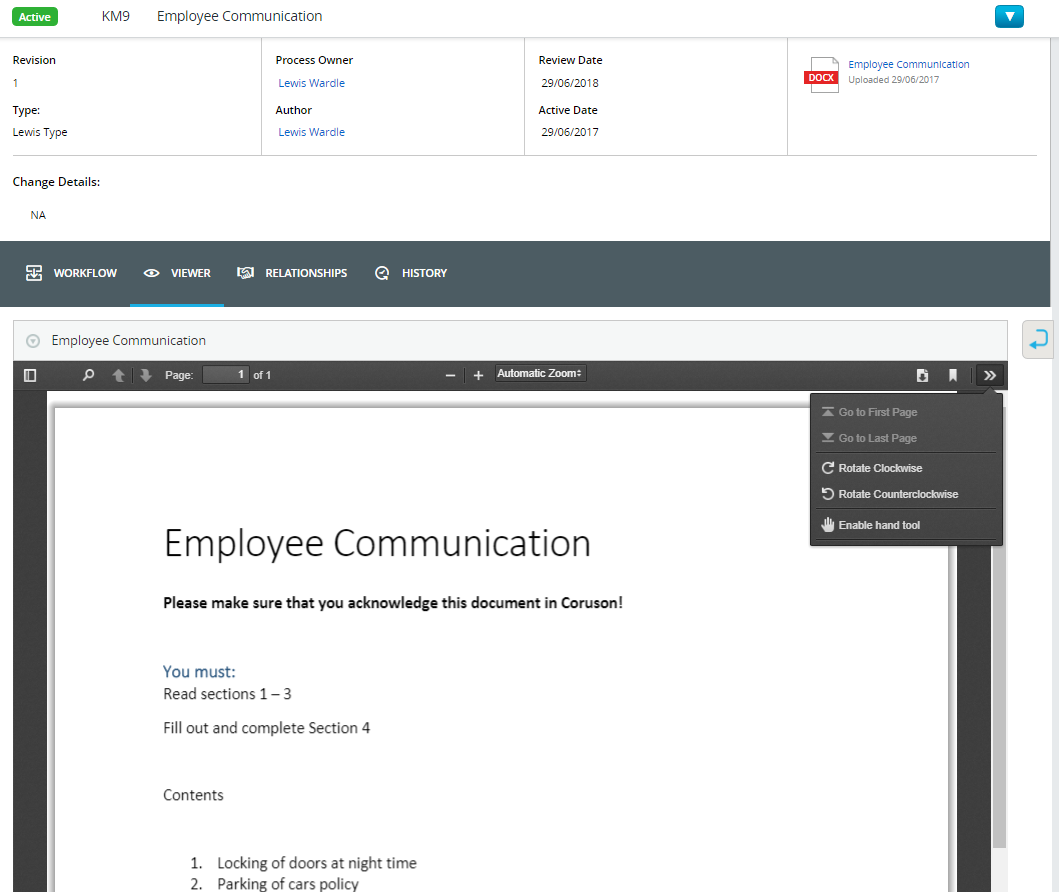The image size is (1059, 892).
Task: Click Read sections 1 – 3 line
Action: pyautogui.click(x=227, y=694)
